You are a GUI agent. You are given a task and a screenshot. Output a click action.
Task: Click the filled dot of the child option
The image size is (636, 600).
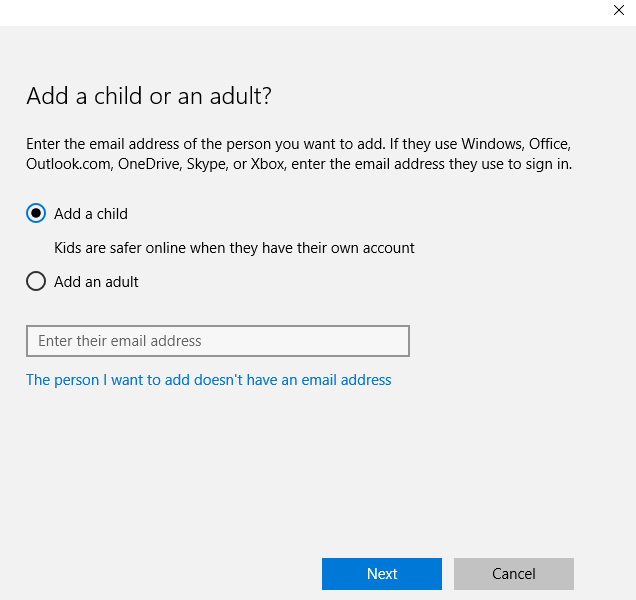pyautogui.click(x=36, y=213)
